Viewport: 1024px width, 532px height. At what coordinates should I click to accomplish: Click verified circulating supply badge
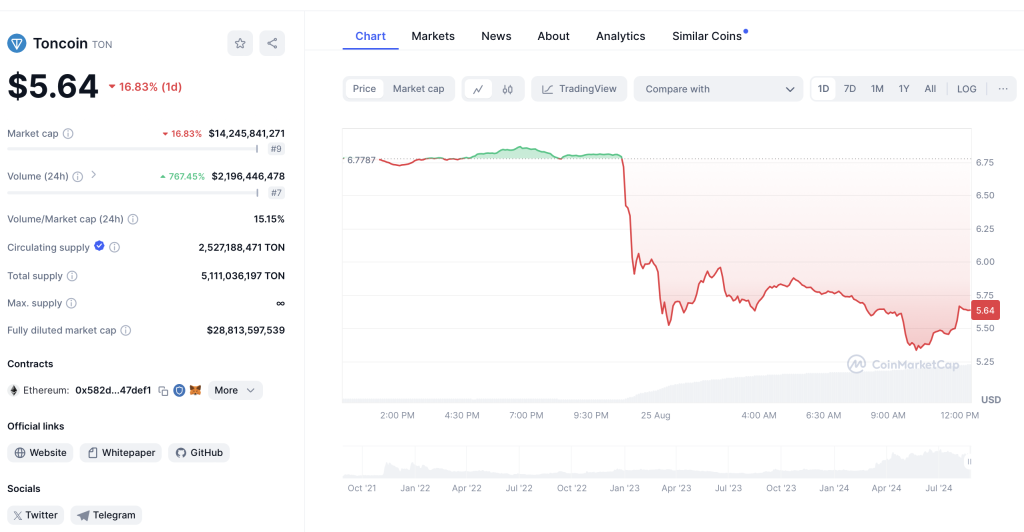[x=99, y=246]
